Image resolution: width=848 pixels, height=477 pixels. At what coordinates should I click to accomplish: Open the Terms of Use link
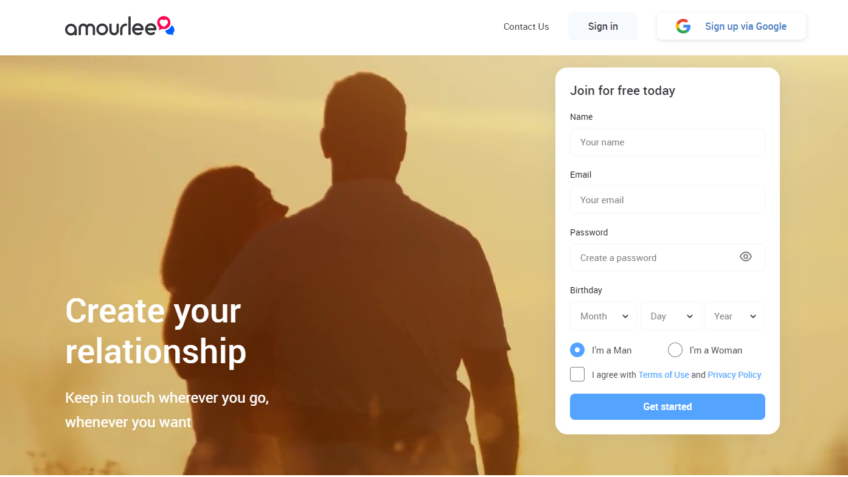664,375
